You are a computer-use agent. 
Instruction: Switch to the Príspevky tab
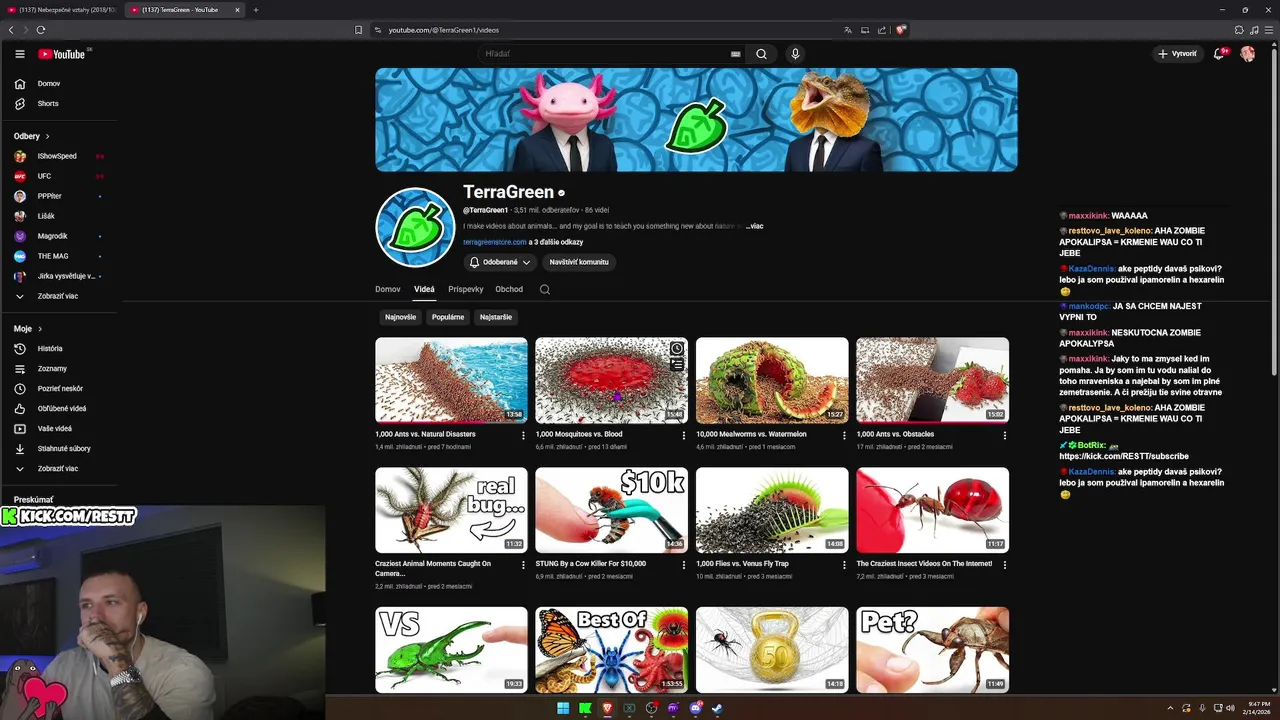coord(466,289)
